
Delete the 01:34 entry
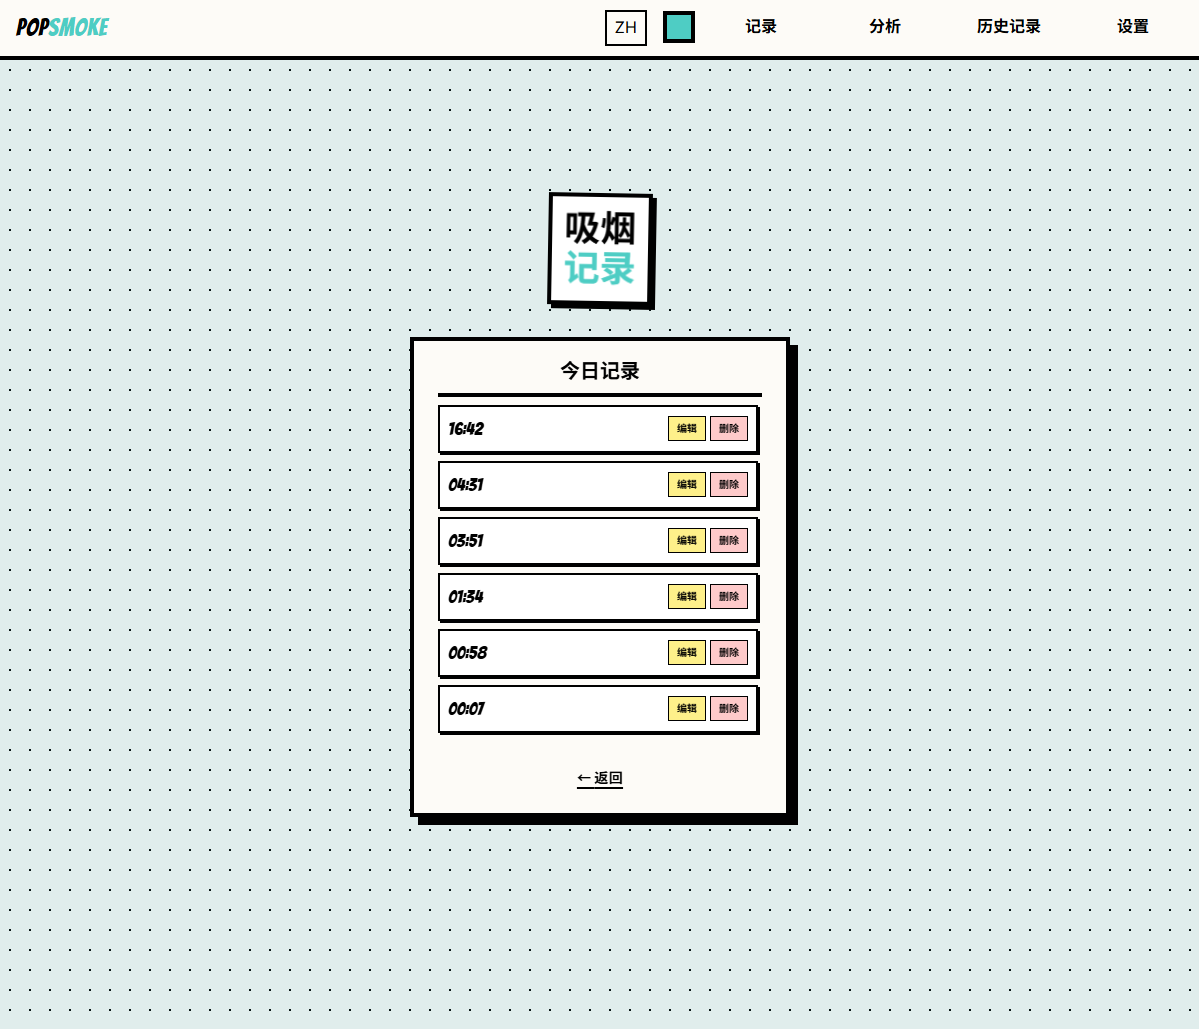729,597
